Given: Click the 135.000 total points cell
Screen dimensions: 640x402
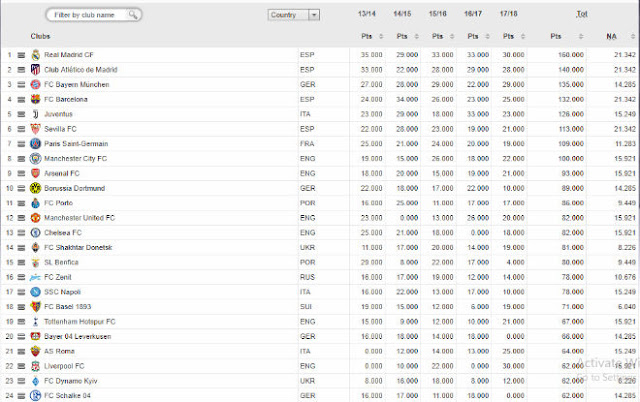Looking at the screenshot, I should tap(571, 84).
